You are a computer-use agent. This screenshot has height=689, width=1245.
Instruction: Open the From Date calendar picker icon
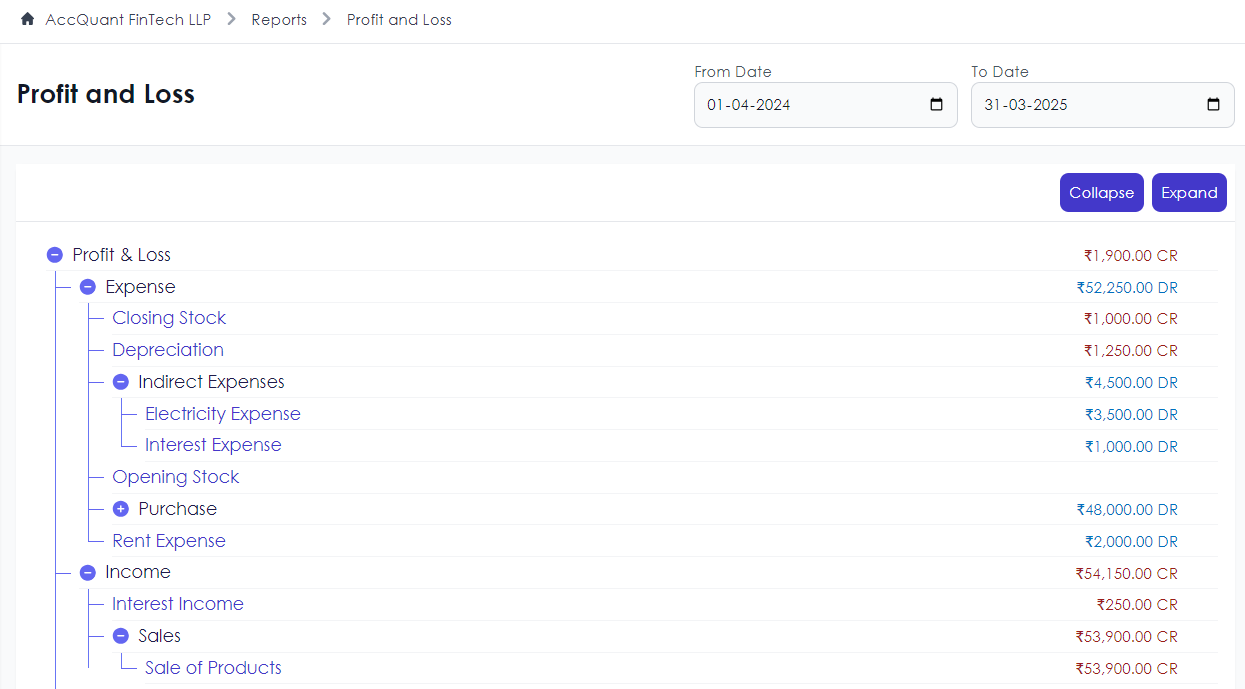pyautogui.click(x=936, y=105)
